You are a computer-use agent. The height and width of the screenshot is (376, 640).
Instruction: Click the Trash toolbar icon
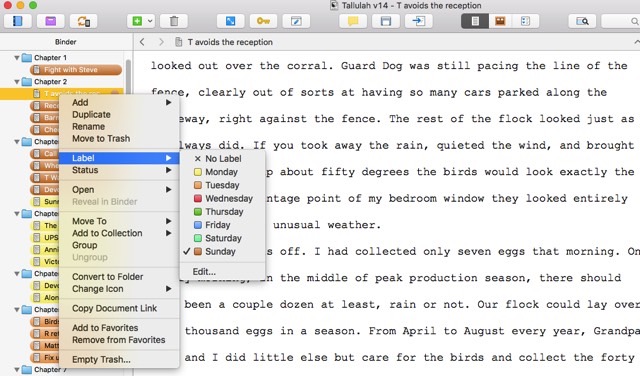point(174,21)
